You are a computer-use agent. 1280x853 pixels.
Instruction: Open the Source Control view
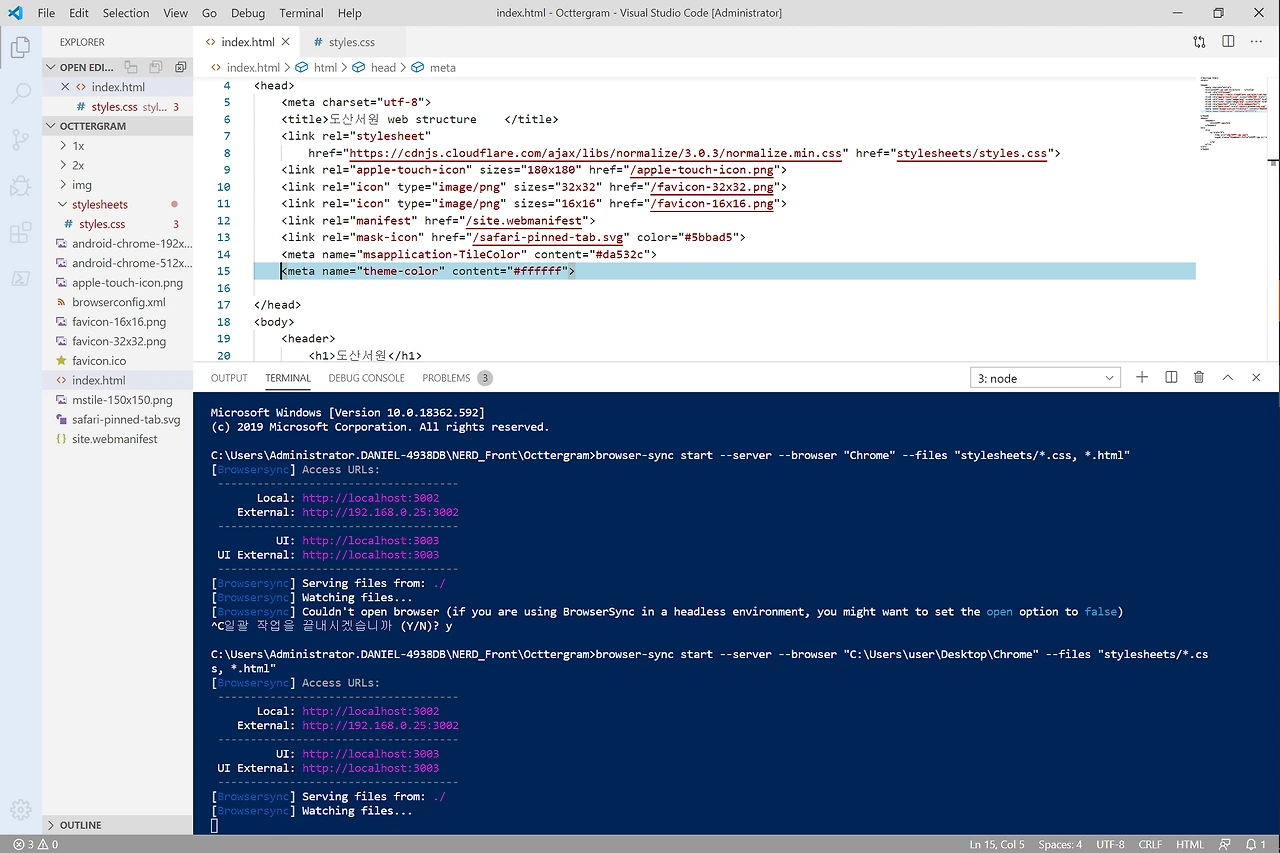[20, 139]
